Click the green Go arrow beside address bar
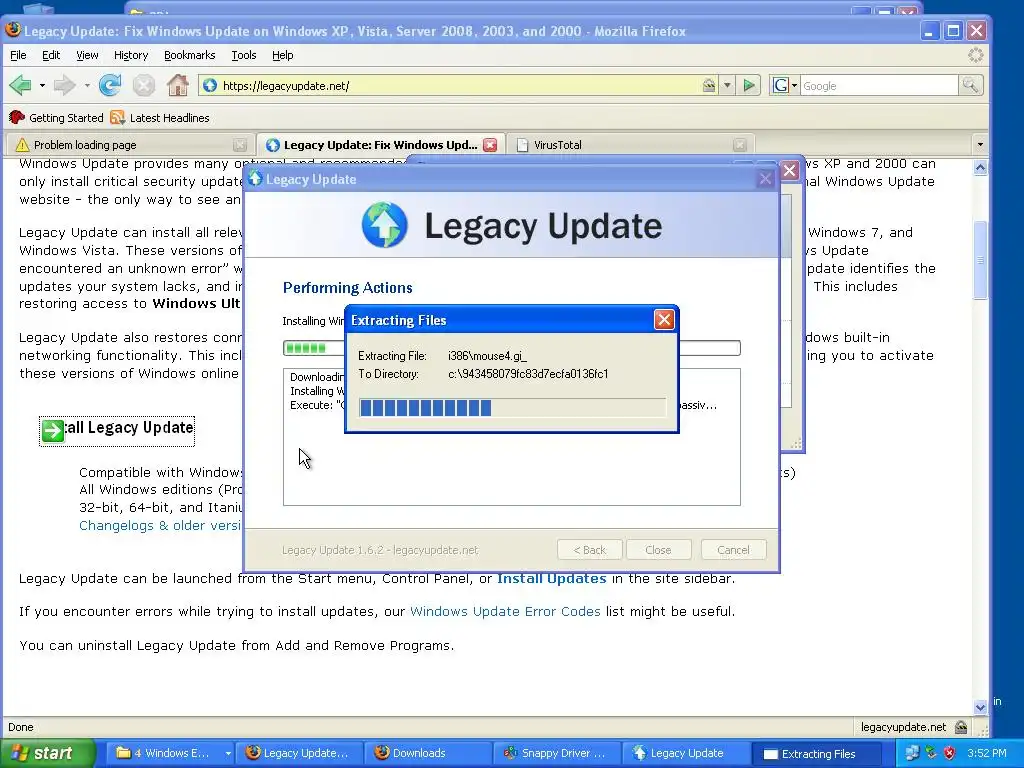The width and height of the screenshot is (1024, 768). pyautogui.click(x=749, y=86)
